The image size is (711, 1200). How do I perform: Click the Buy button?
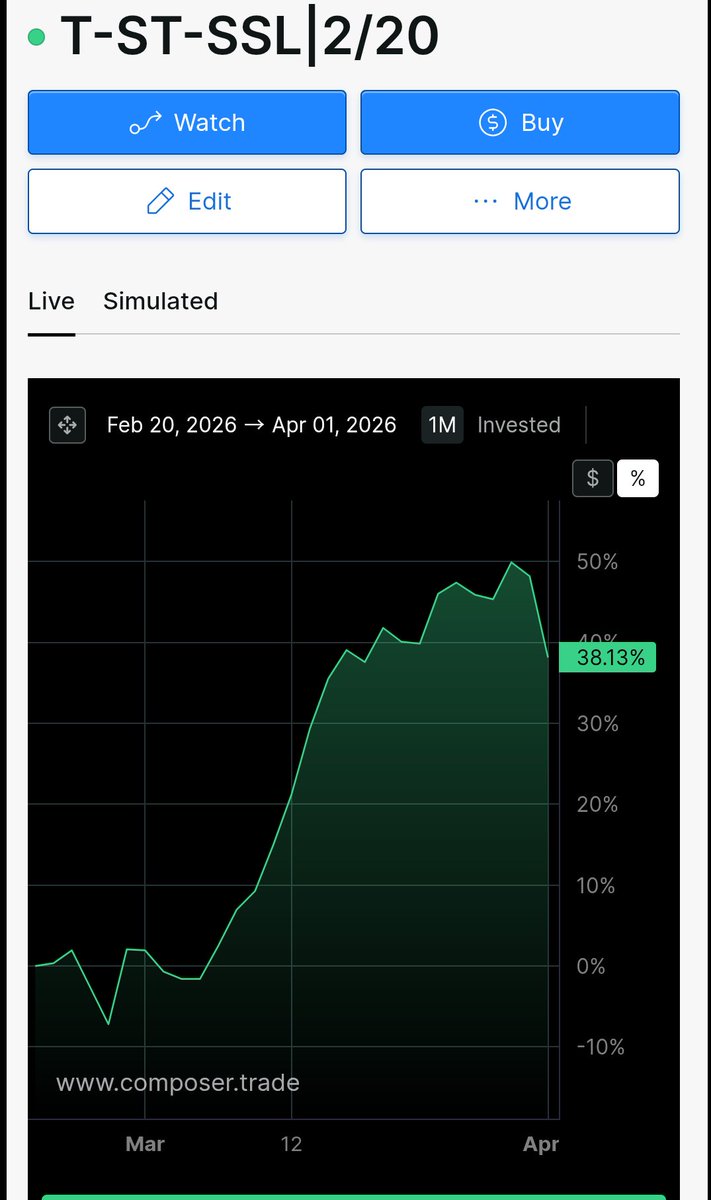click(520, 123)
